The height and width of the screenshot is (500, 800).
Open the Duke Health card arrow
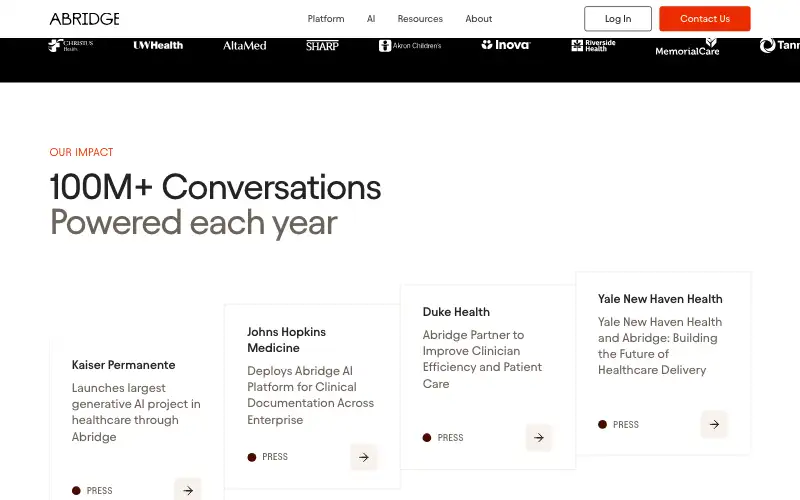[x=539, y=438]
